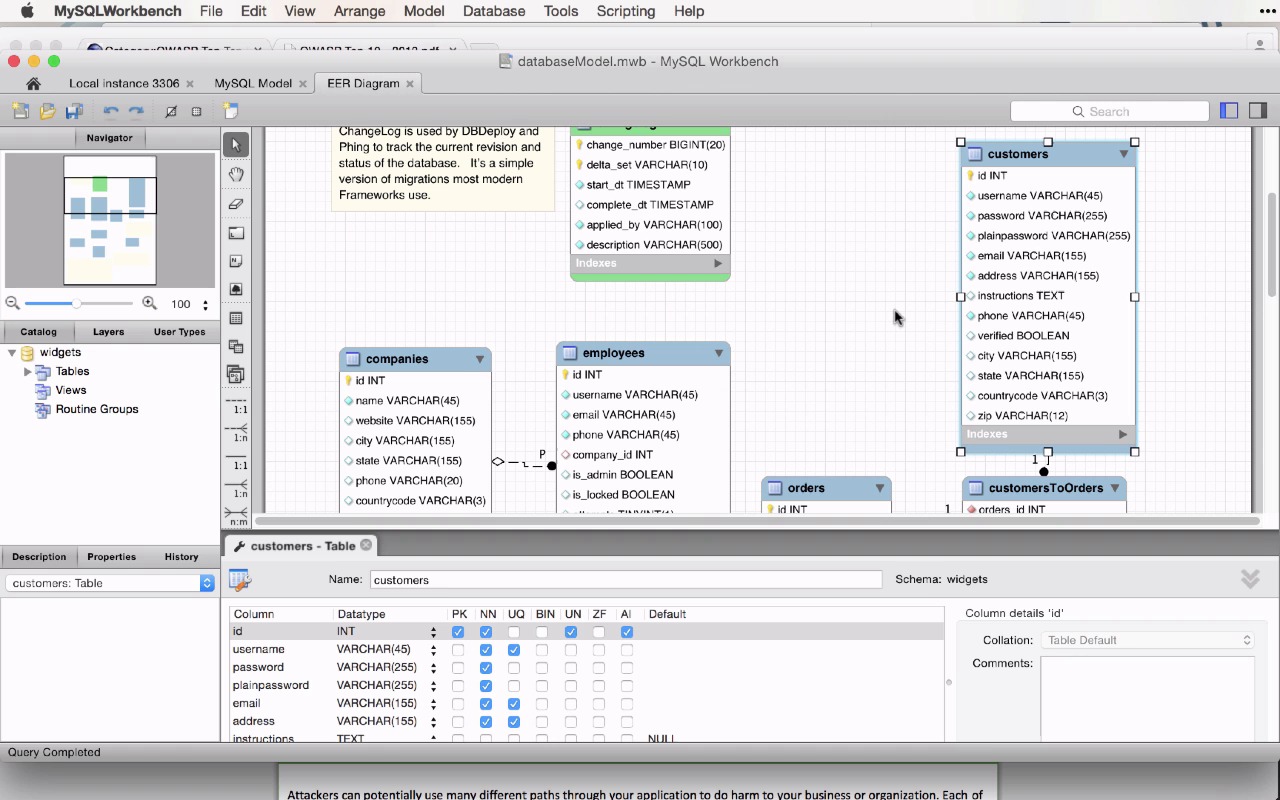The image size is (1280, 800).
Task: Uncheck PK for the id column
Action: click(458, 632)
